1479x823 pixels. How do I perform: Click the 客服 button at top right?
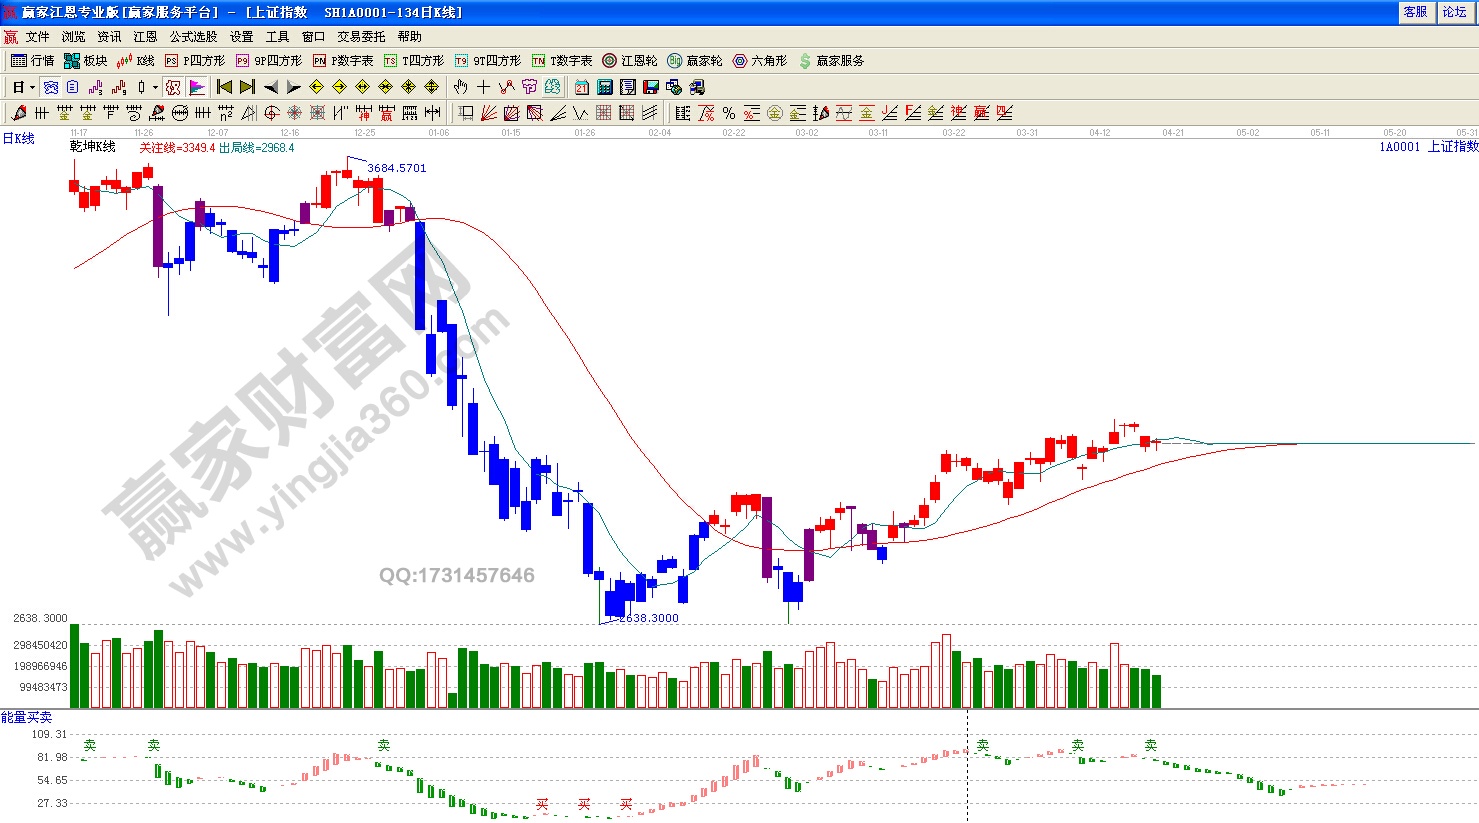click(x=1415, y=12)
